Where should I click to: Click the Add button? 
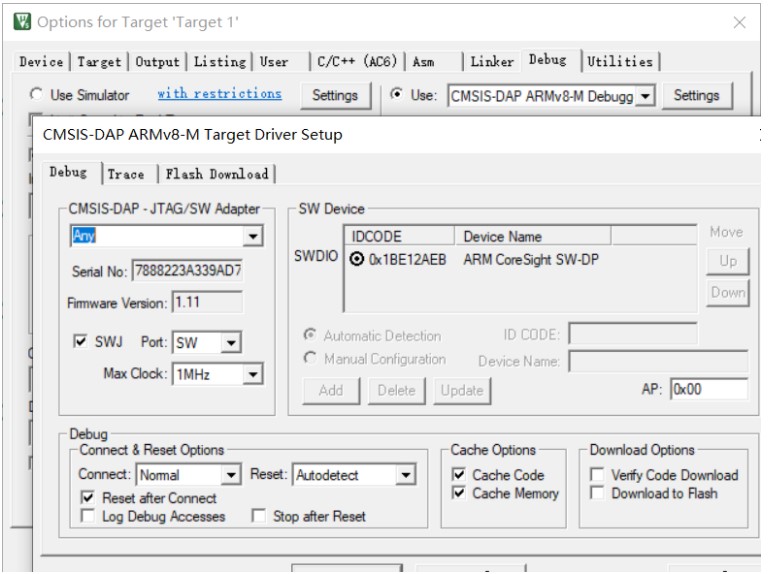[x=331, y=391]
